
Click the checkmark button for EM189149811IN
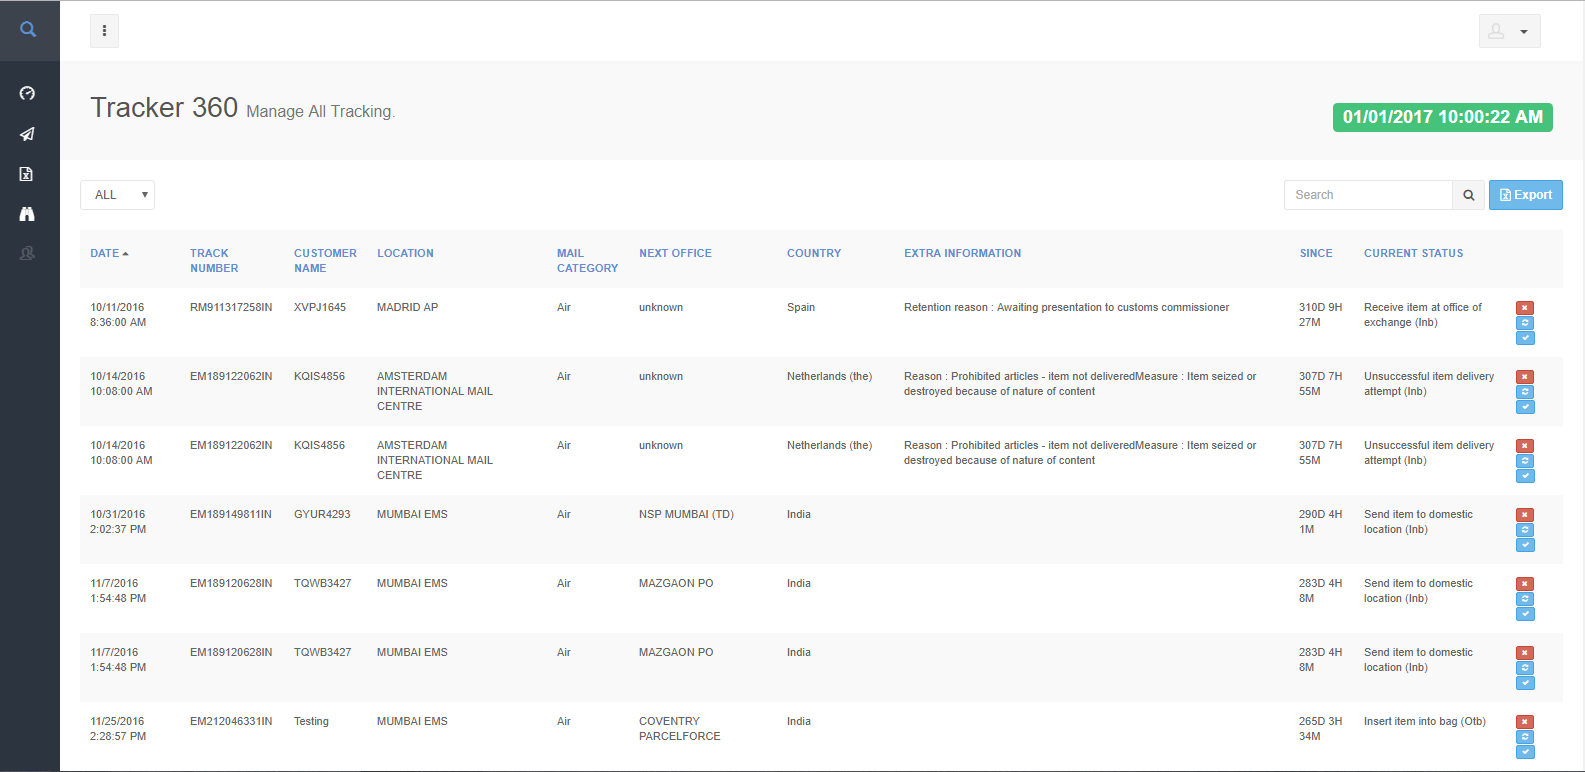click(x=1525, y=545)
